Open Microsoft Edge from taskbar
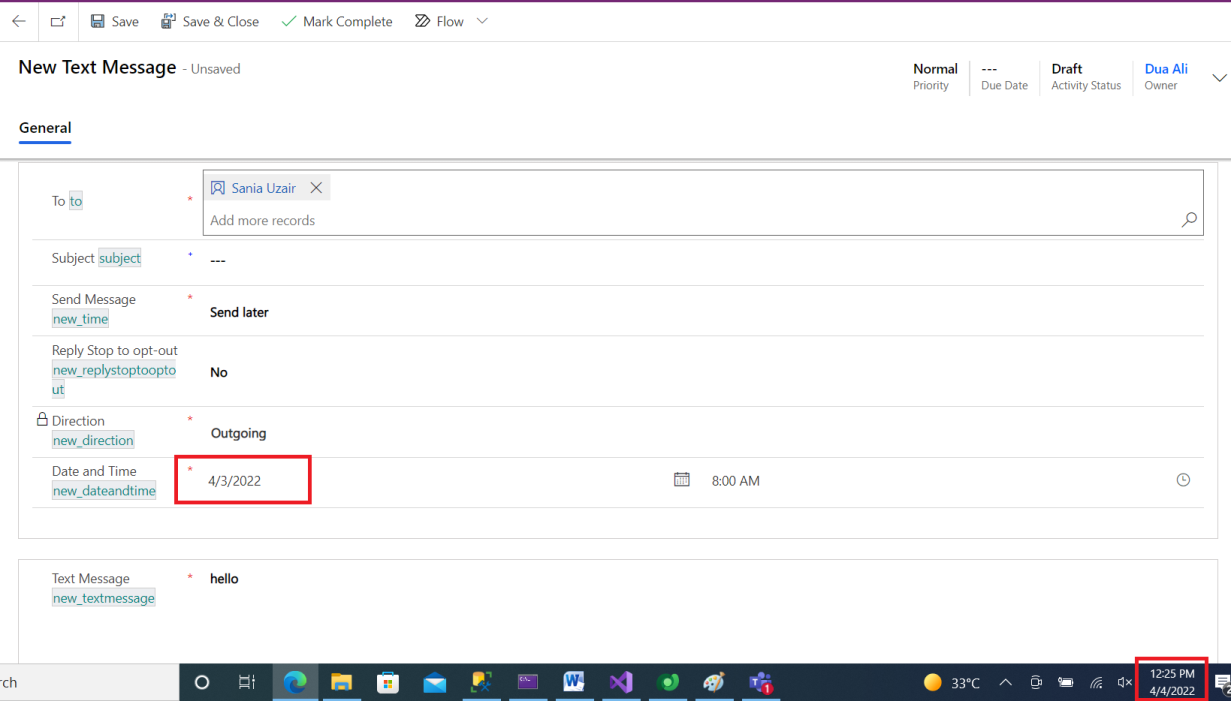 [295, 682]
